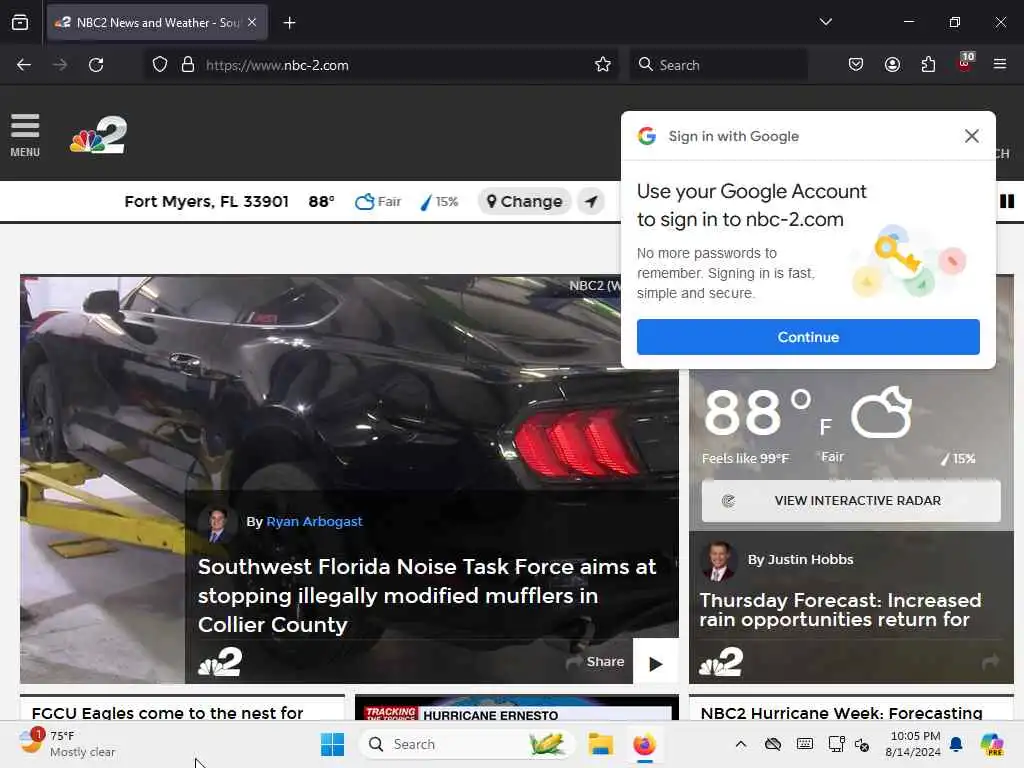The image size is (1024, 768).
Task: Open Firefox View in tab bar
Action: click(x=20, y=22)
